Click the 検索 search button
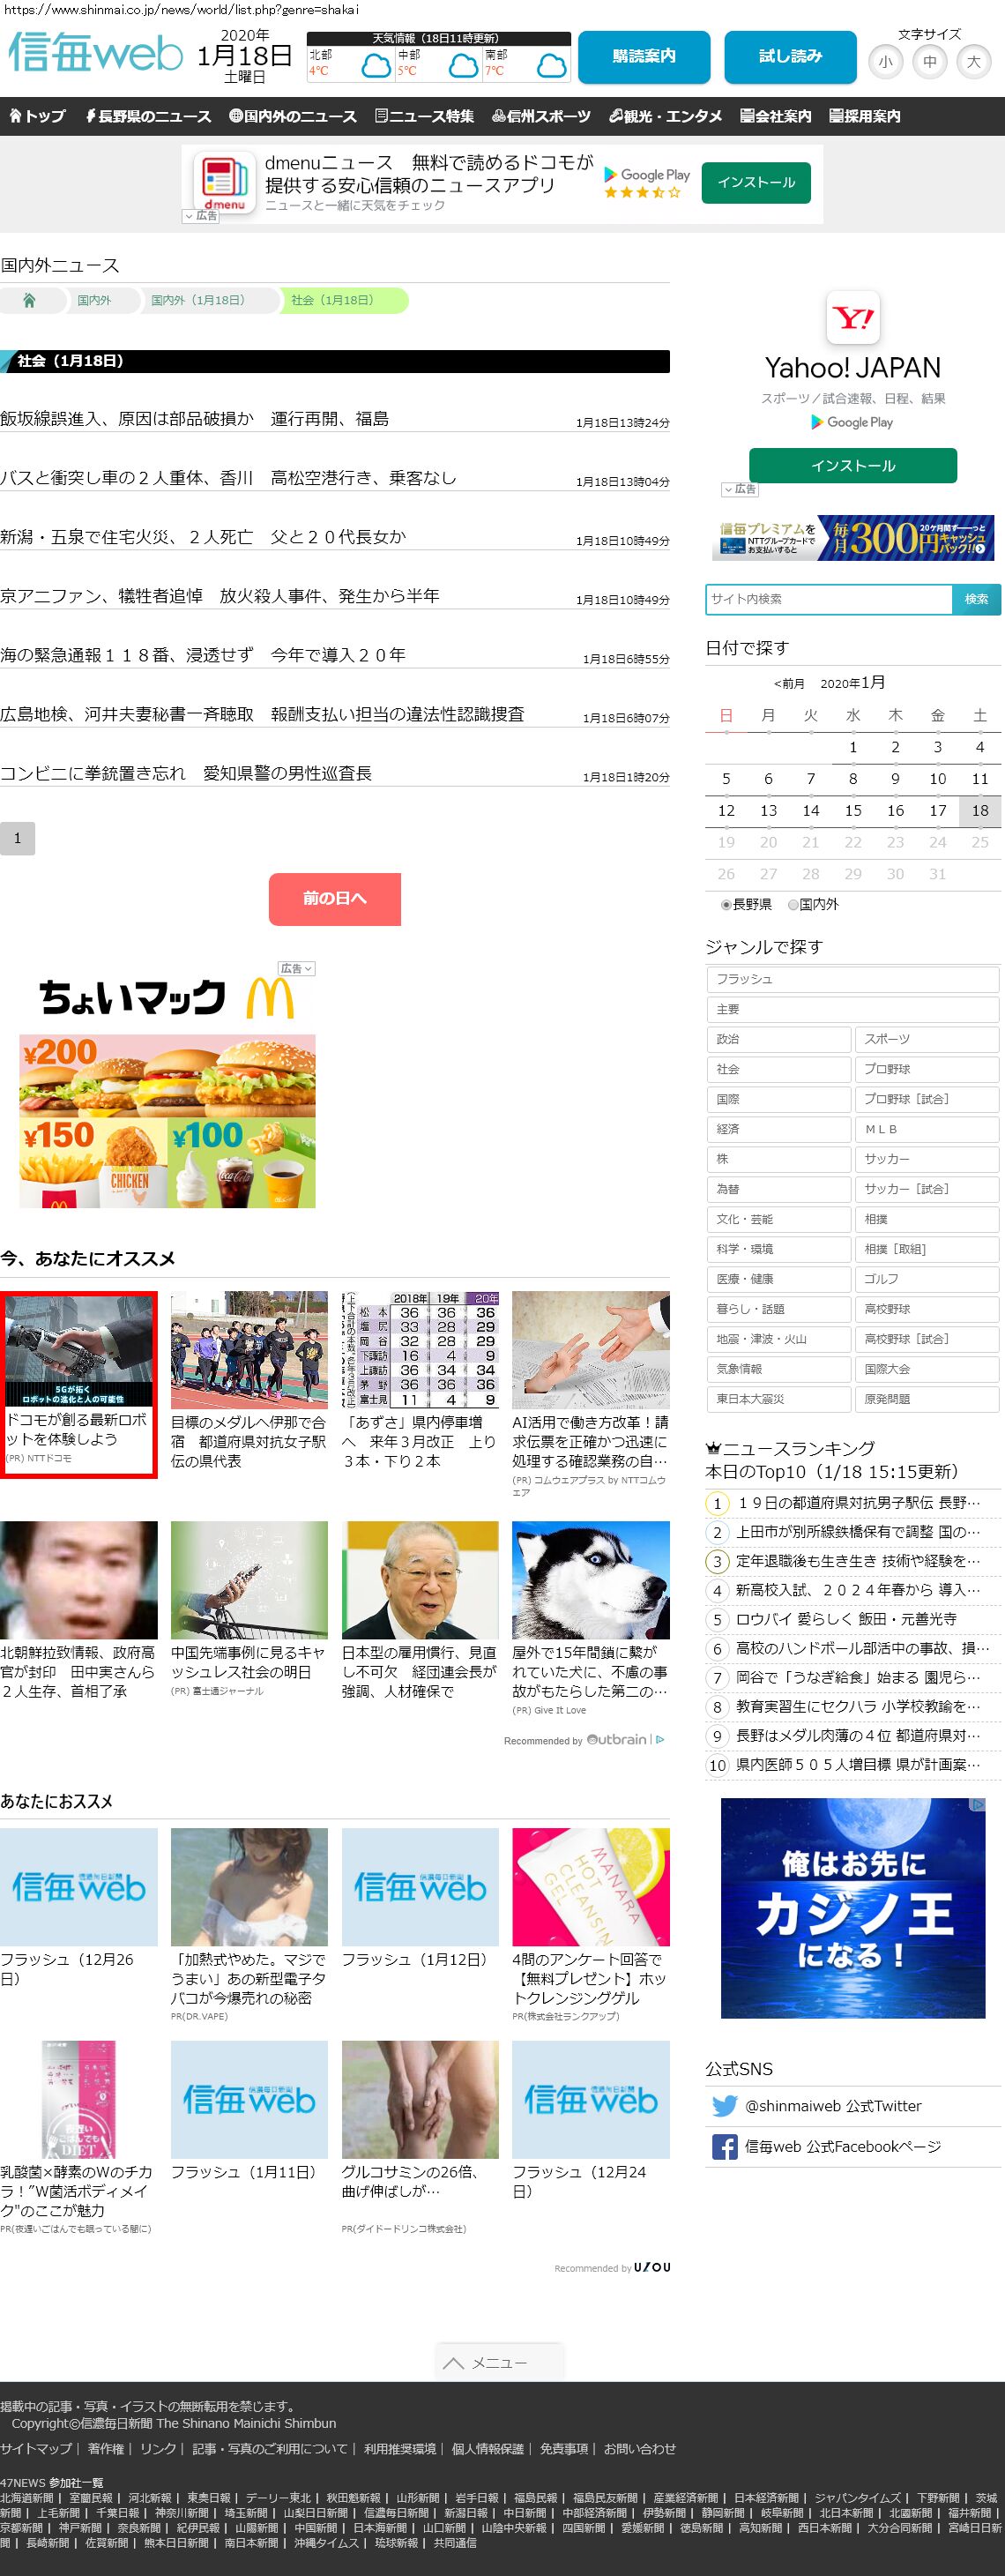Screen dimensions: 1005x2576 click(976, 599)
